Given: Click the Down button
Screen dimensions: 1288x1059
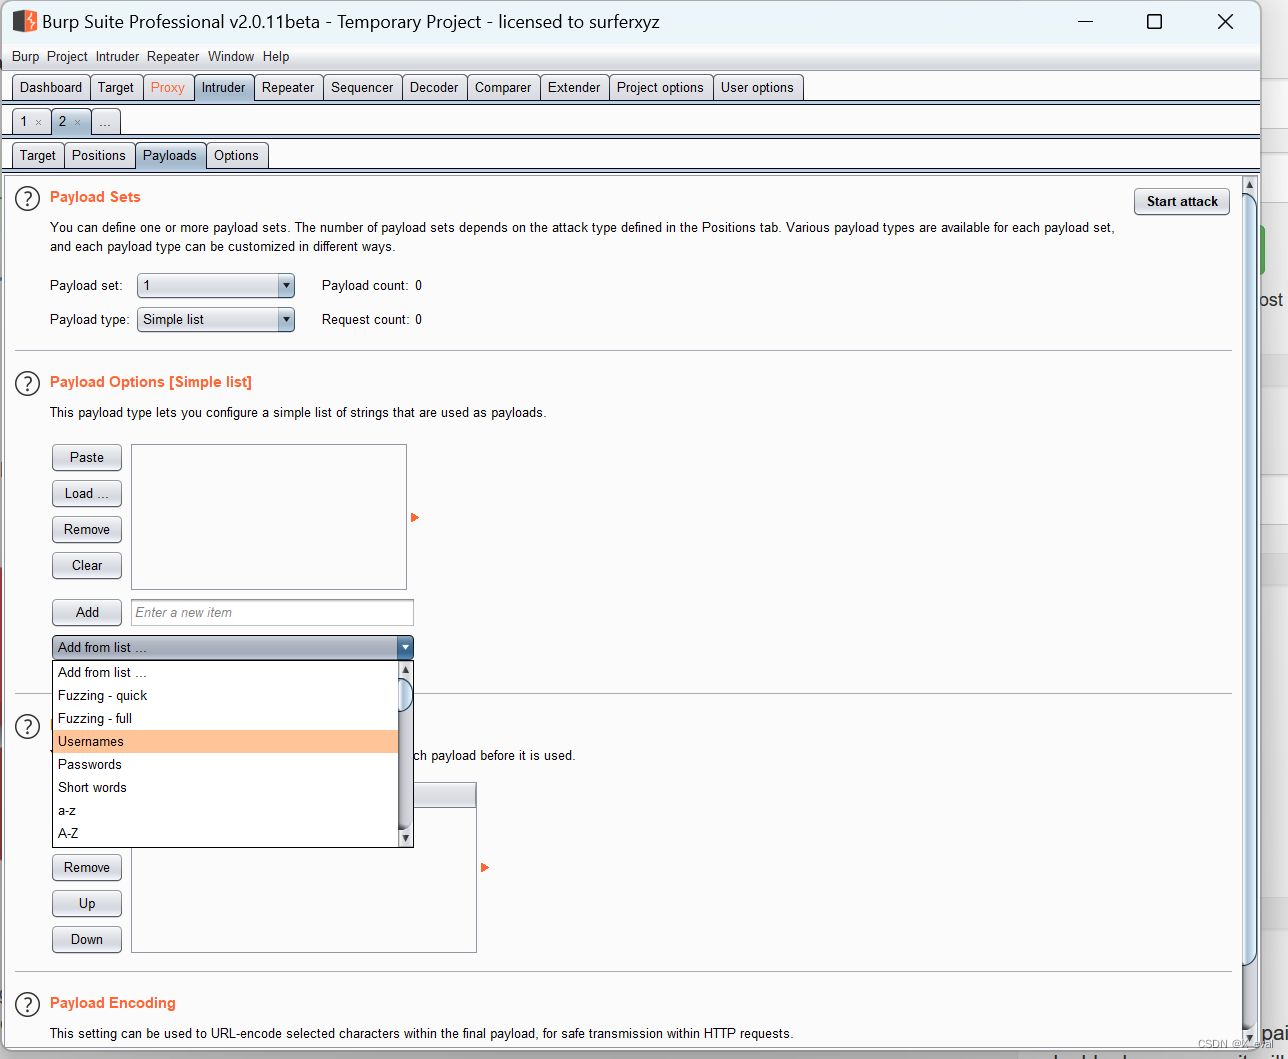Looking at the screenshot, I should click(x=87, y=939).
